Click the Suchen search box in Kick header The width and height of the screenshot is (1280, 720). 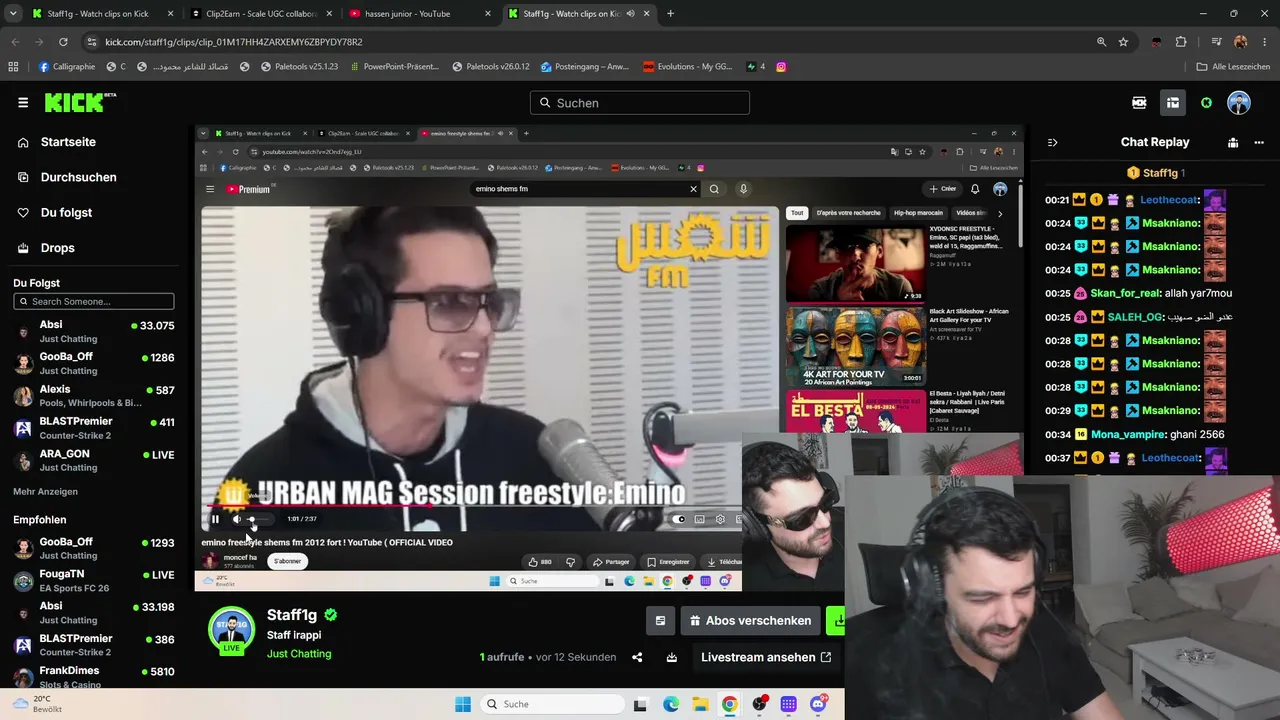point(639,103)
